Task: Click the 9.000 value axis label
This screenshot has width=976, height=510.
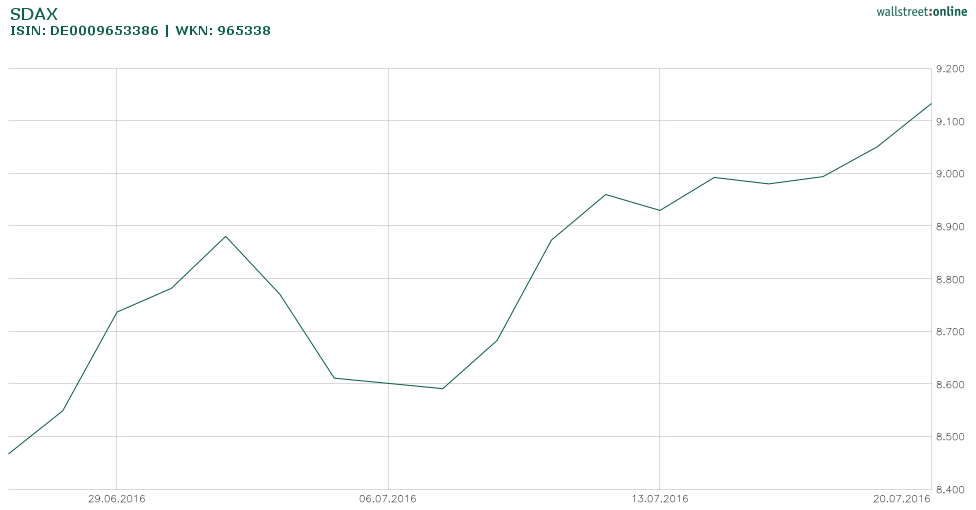Action: 949,174
